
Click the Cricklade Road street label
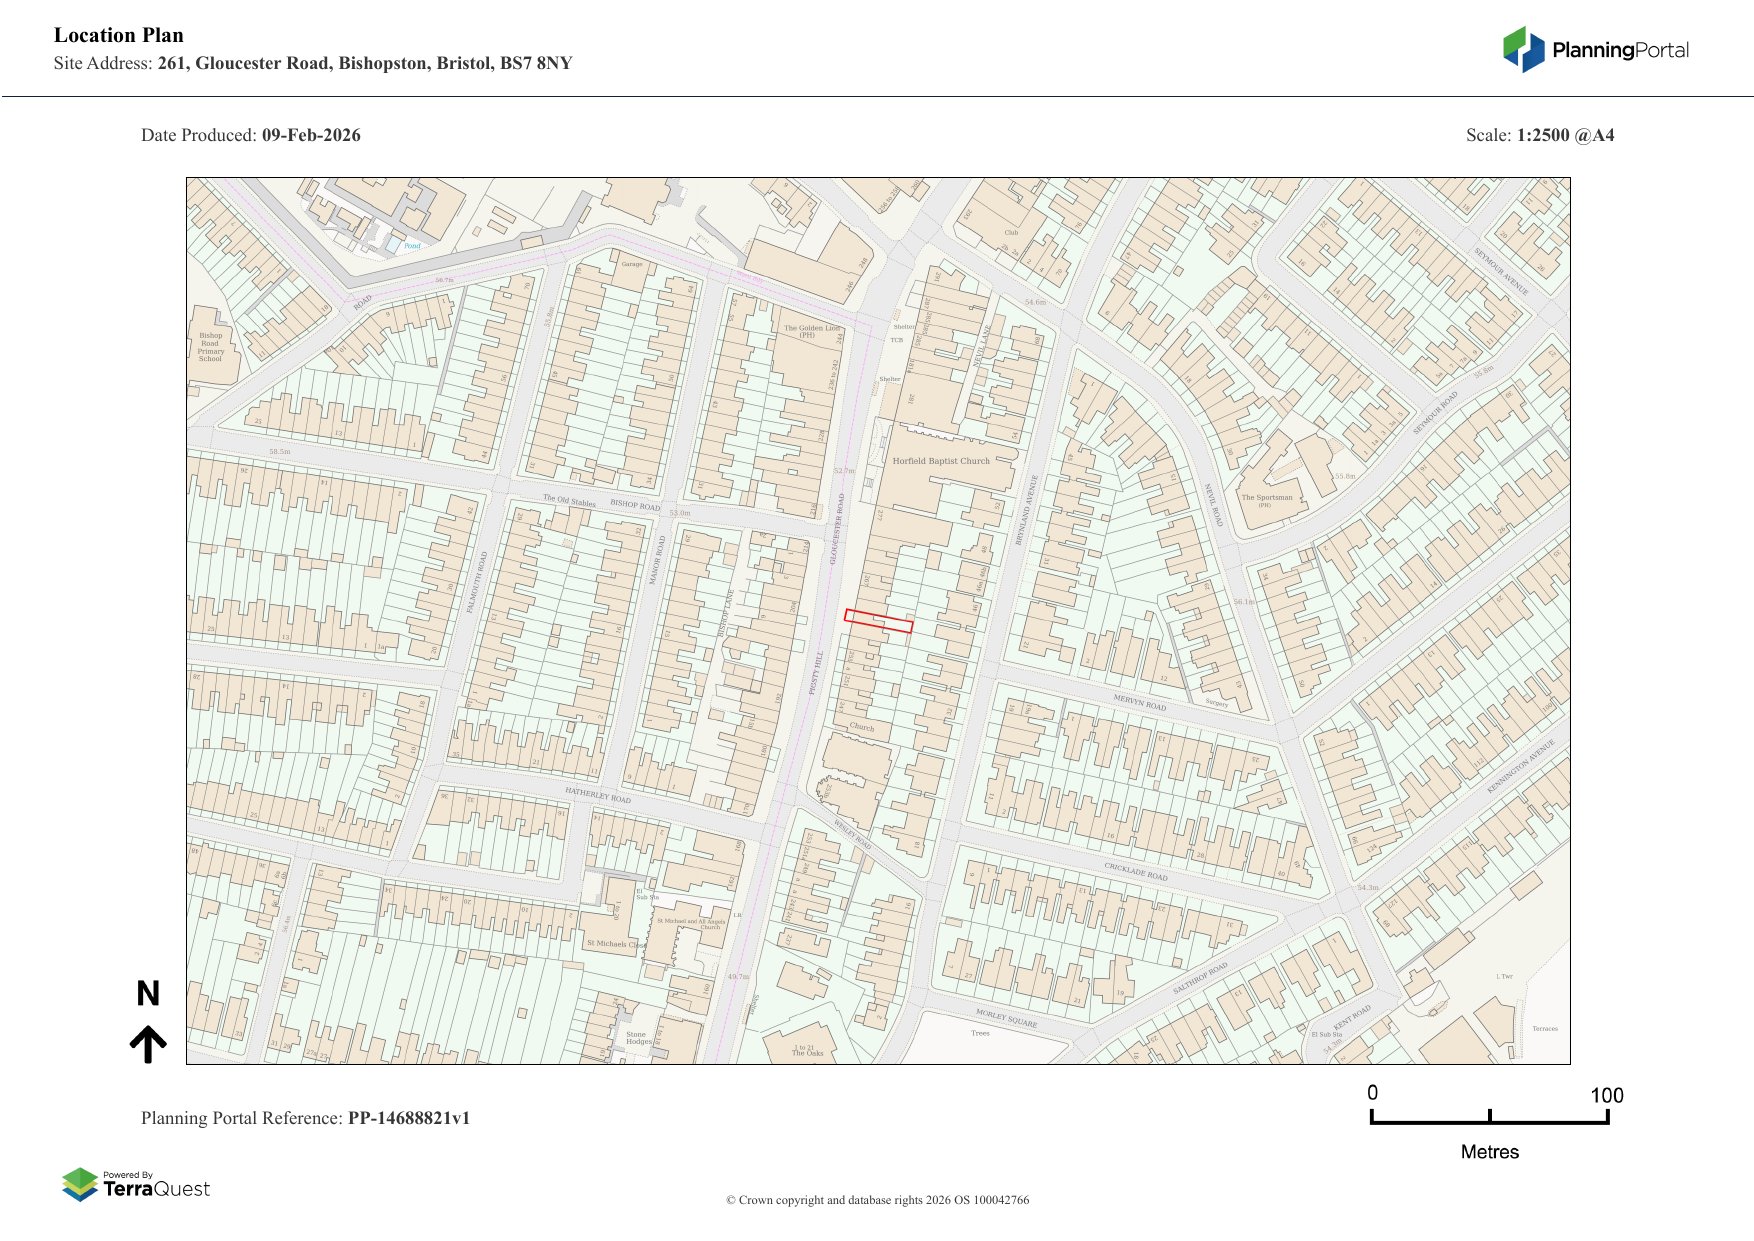pos(1135,871)
